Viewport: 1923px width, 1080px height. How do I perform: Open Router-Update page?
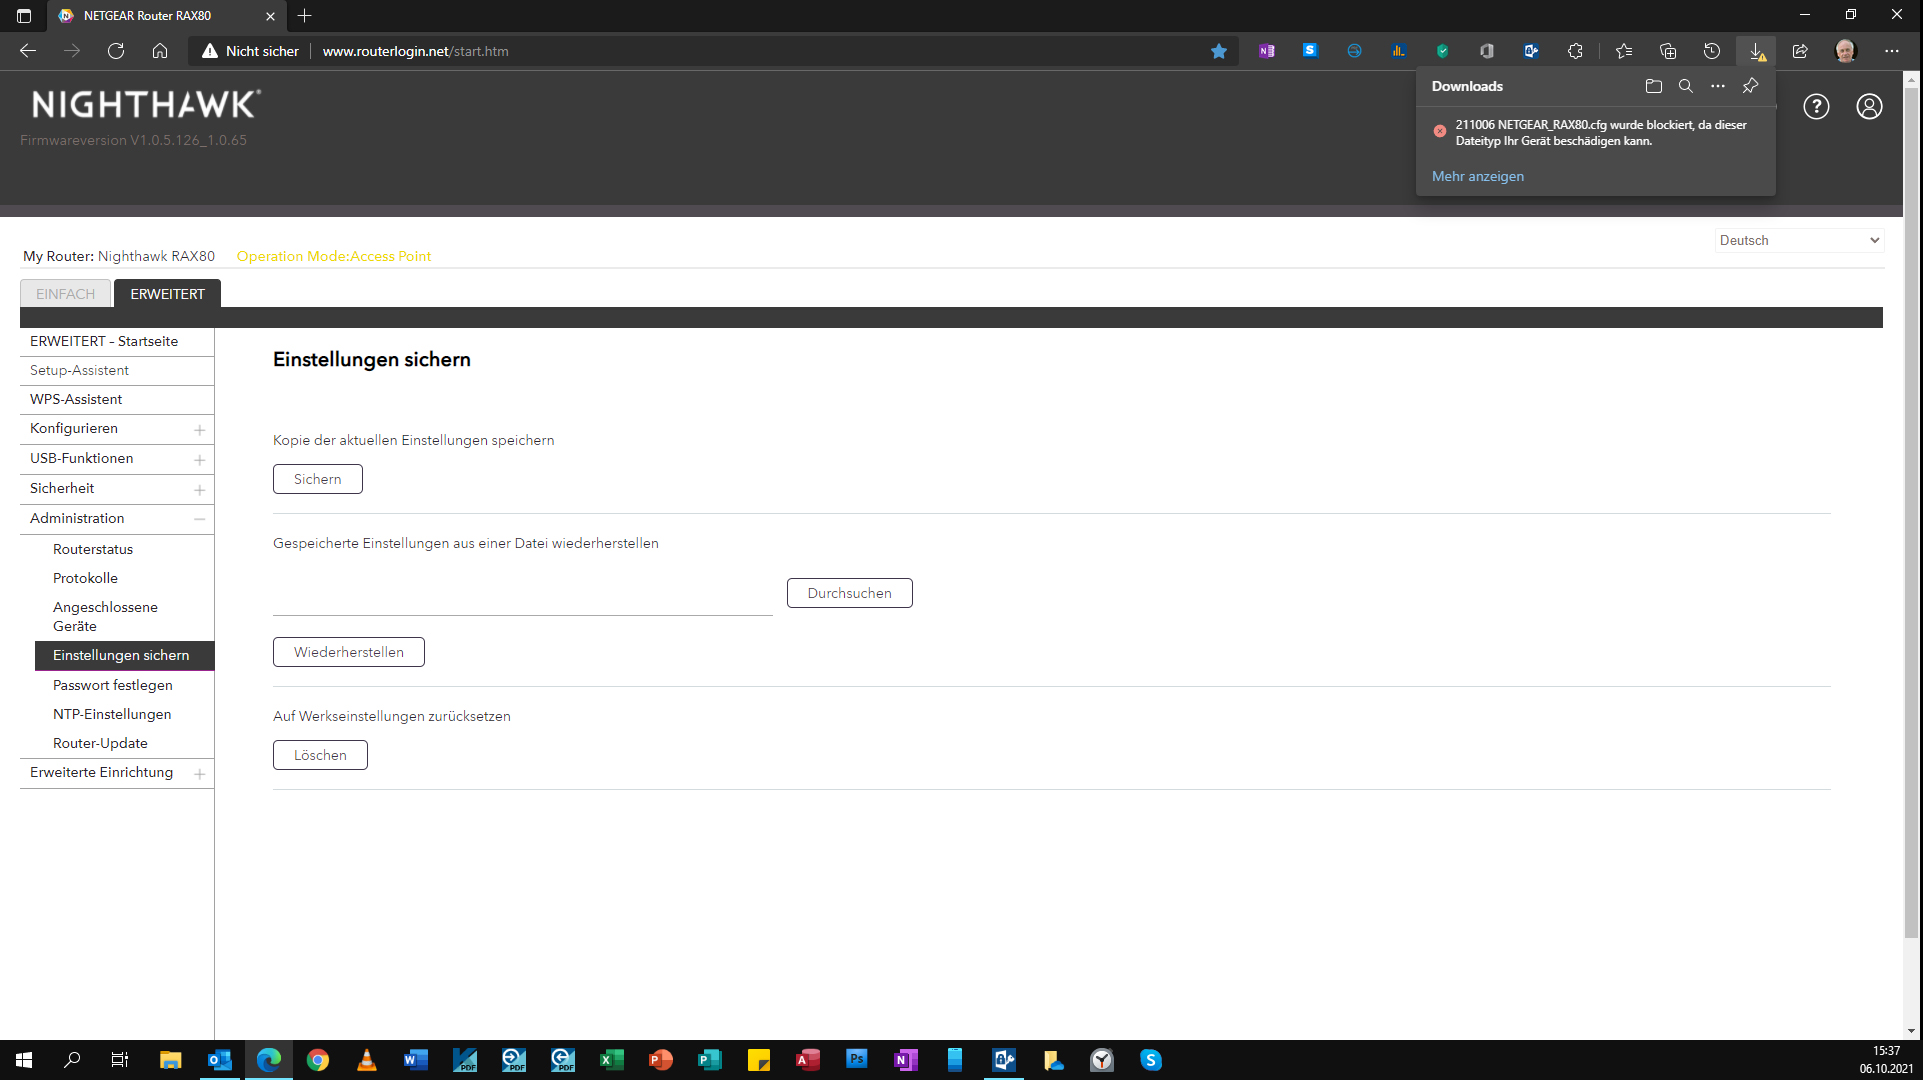click(100, 743)
